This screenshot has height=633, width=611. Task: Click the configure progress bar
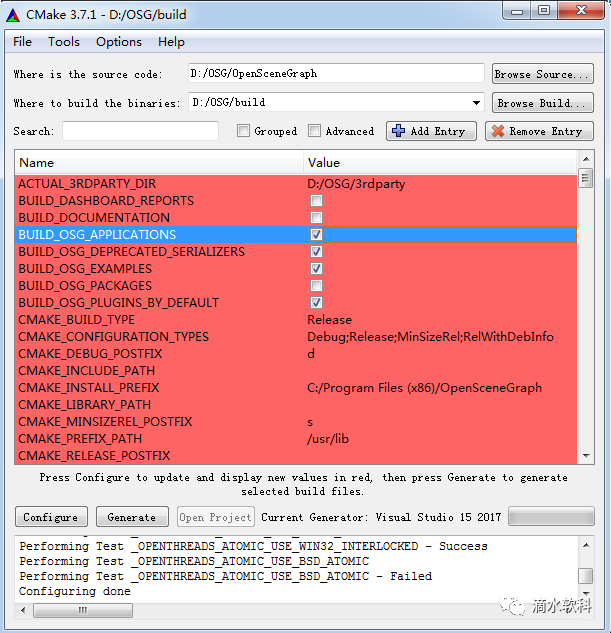pos(551,516)
